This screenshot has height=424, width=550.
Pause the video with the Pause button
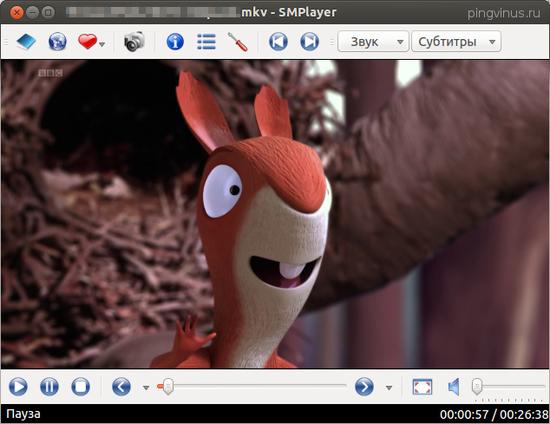coord(49,387)
